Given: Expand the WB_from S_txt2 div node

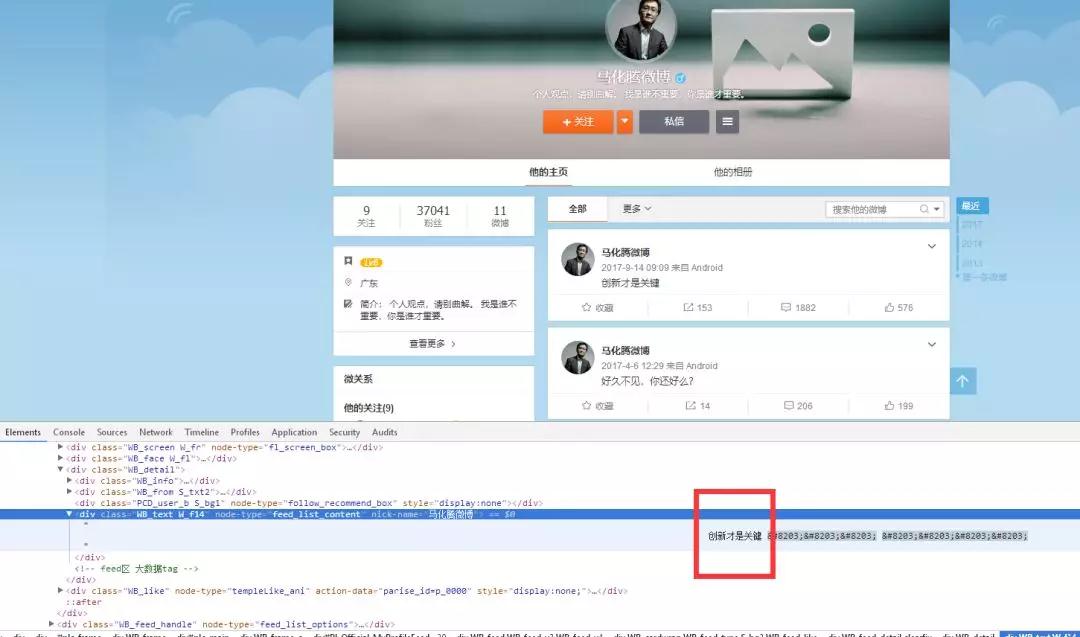Looking at the screenshot, I should (70, 491).
